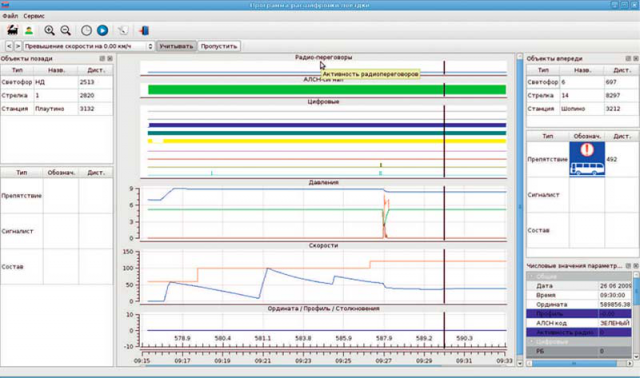Expand the Цифровые group in parameters panel
This screenshot has width=640, height=378.
[531, 342]
